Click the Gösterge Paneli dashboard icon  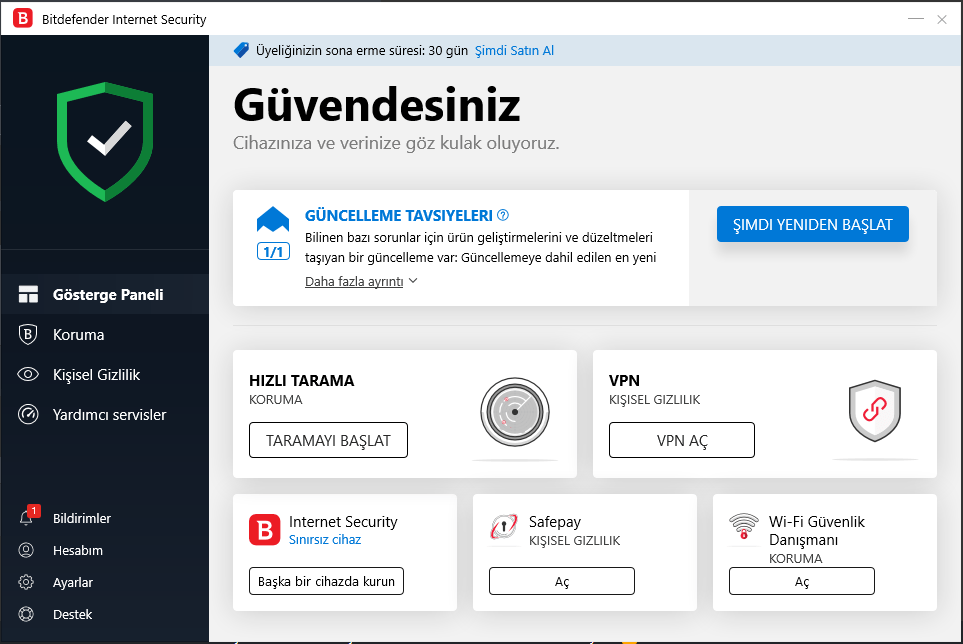tap(28, 294)
